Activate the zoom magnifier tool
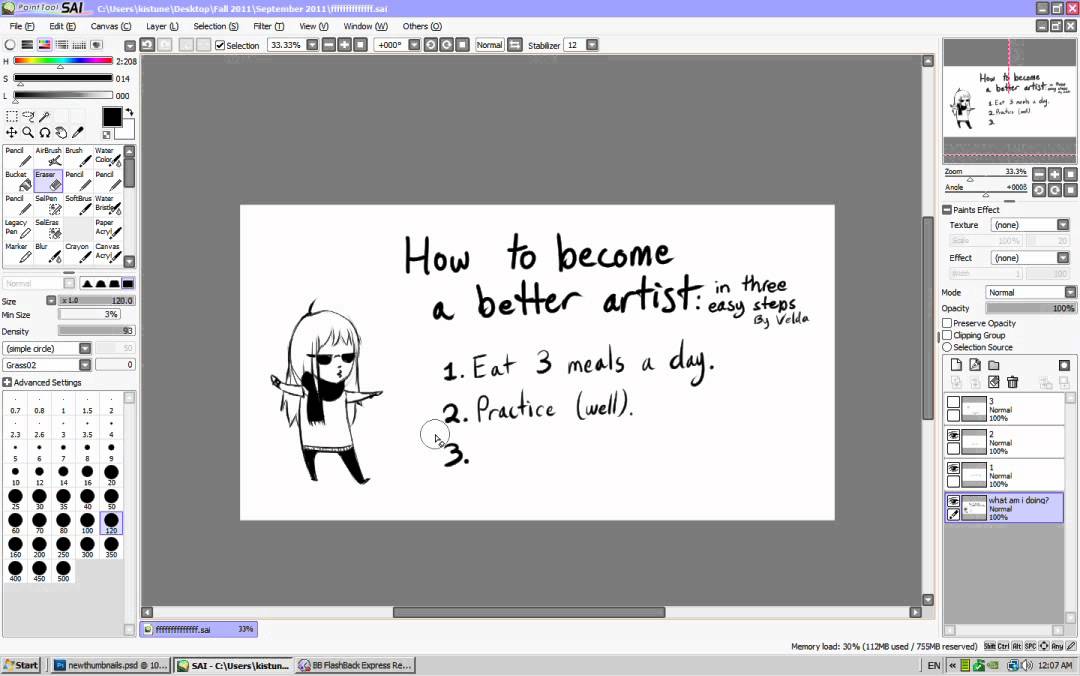The image size is (1080, 676). tap(28, 132)
